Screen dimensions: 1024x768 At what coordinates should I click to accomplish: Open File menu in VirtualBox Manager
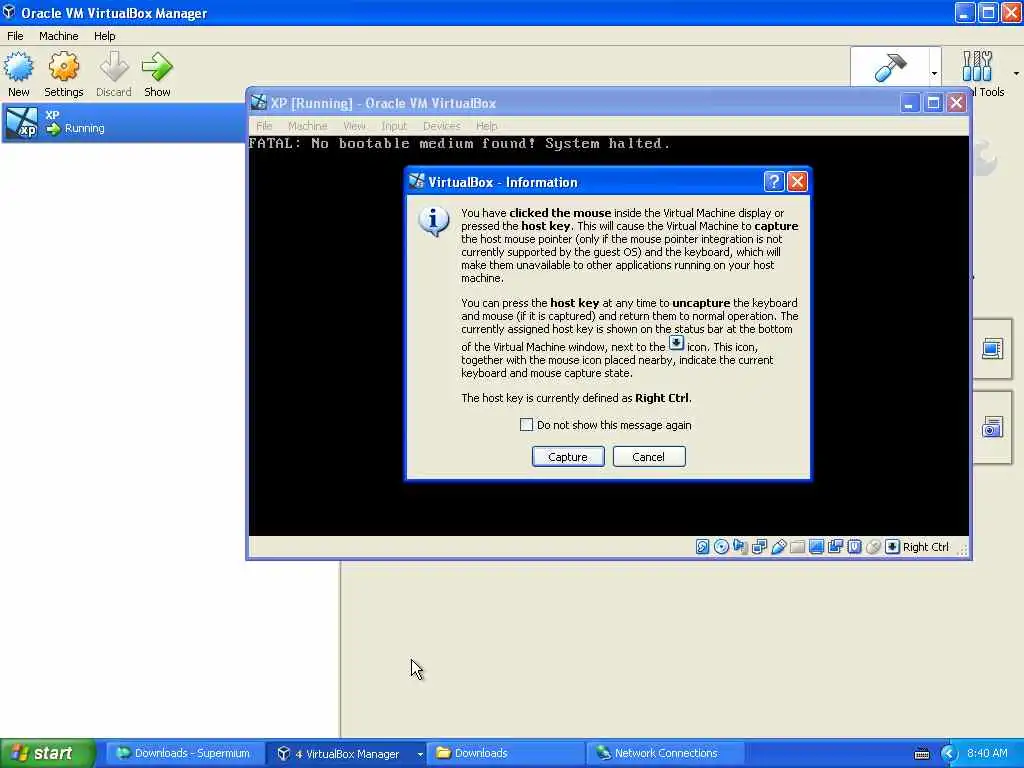[x=15, y=36]
